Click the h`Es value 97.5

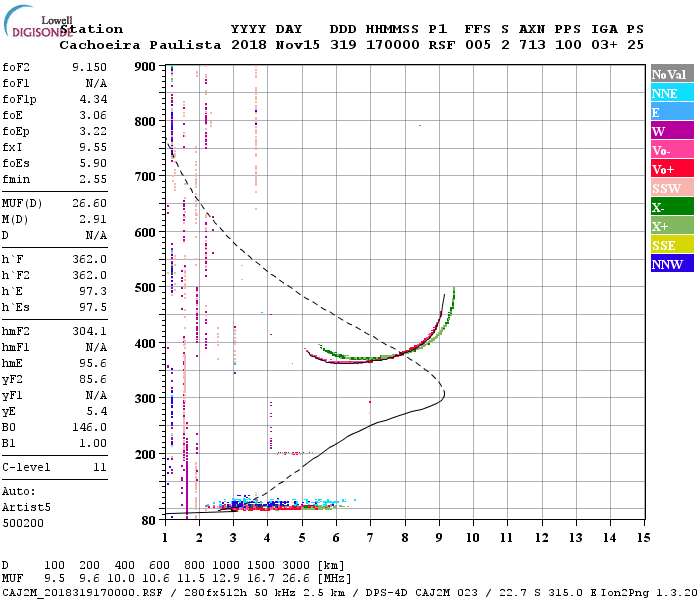93,308
